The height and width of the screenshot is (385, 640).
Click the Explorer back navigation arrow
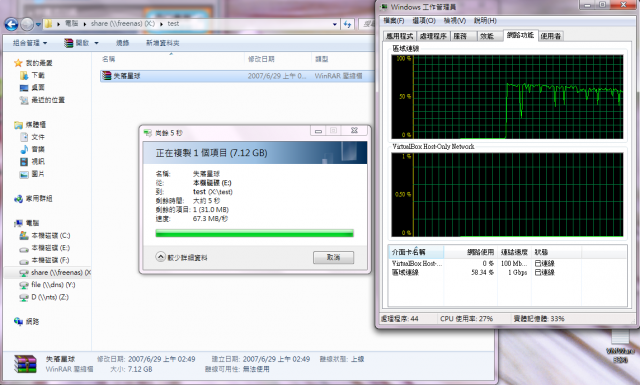pyautogui.click(x=11, y=24)
